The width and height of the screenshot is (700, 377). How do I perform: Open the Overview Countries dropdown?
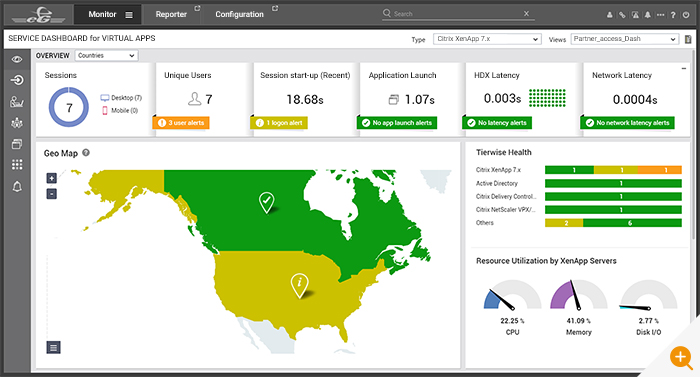pyautogui.click(x=106, y=55)
